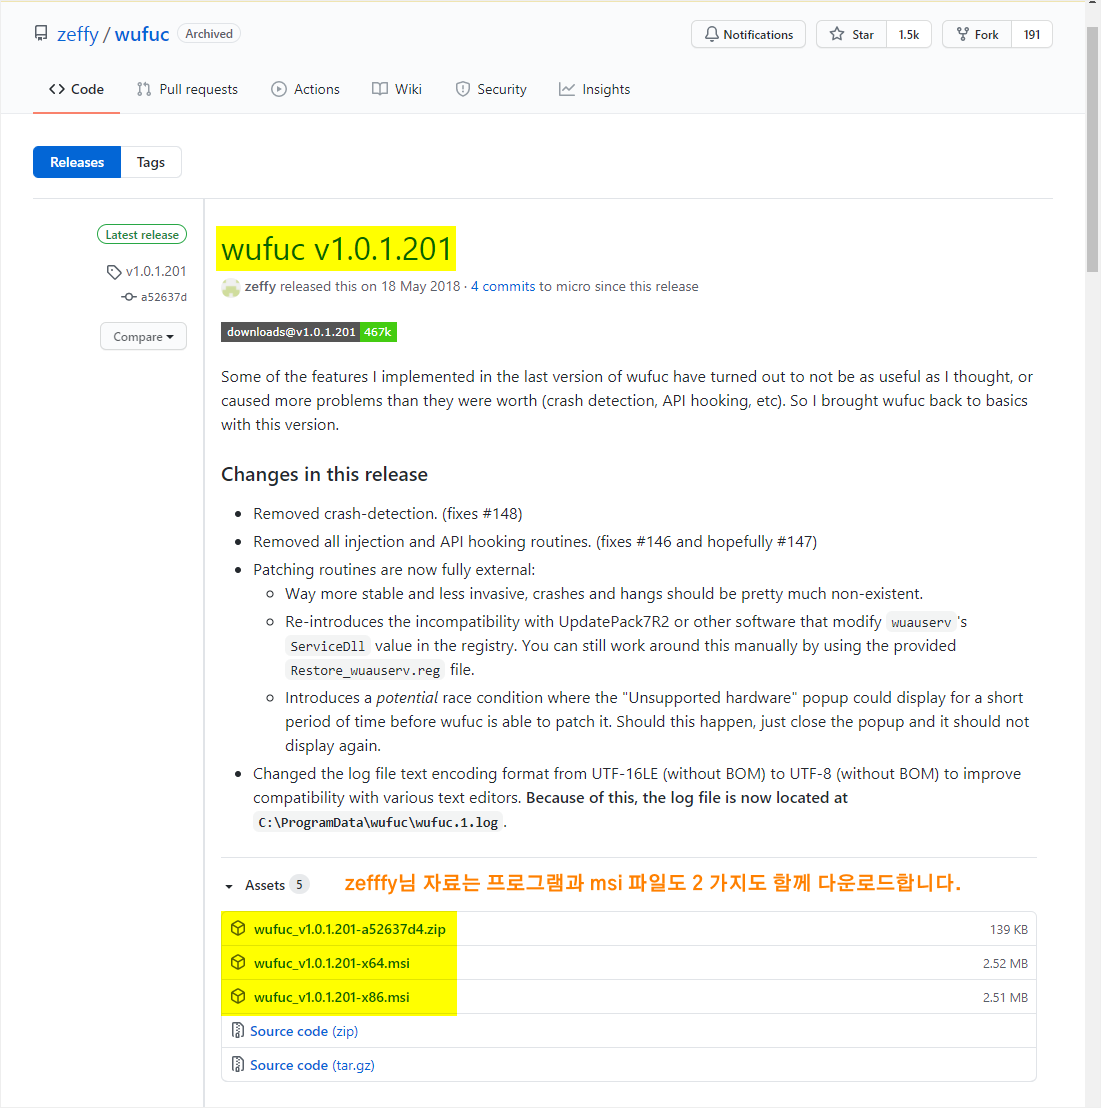
Task: Select the Releases button
Action: click(x=77, y=162)
